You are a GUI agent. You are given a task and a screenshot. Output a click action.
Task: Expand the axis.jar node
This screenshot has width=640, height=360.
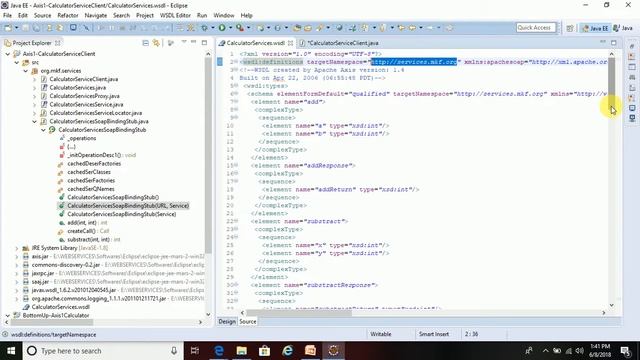17,257
